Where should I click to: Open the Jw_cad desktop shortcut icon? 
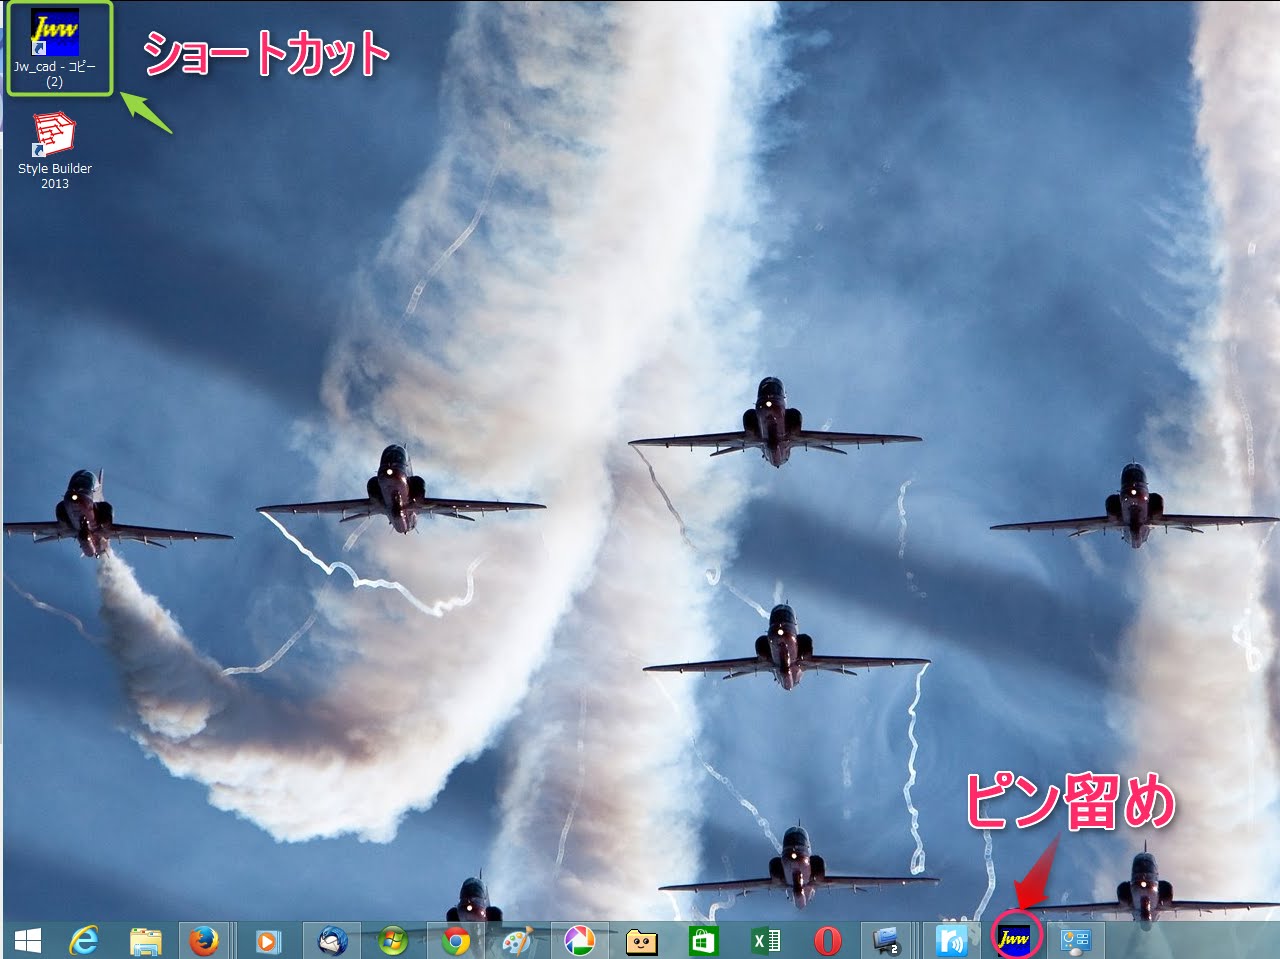click(55, 32)
